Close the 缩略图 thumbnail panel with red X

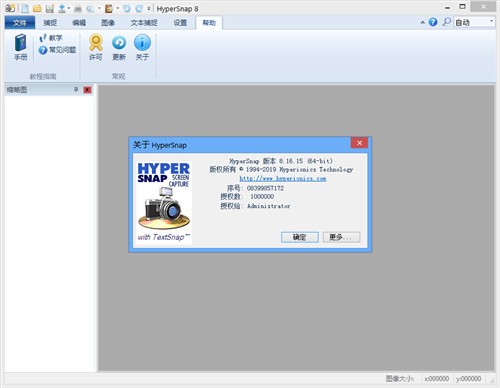click(87, 90)
